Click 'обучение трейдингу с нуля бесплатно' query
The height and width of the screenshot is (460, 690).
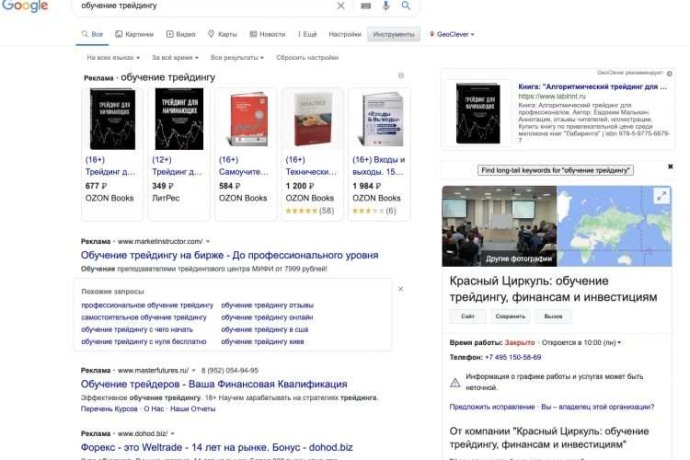coord(143,342)
